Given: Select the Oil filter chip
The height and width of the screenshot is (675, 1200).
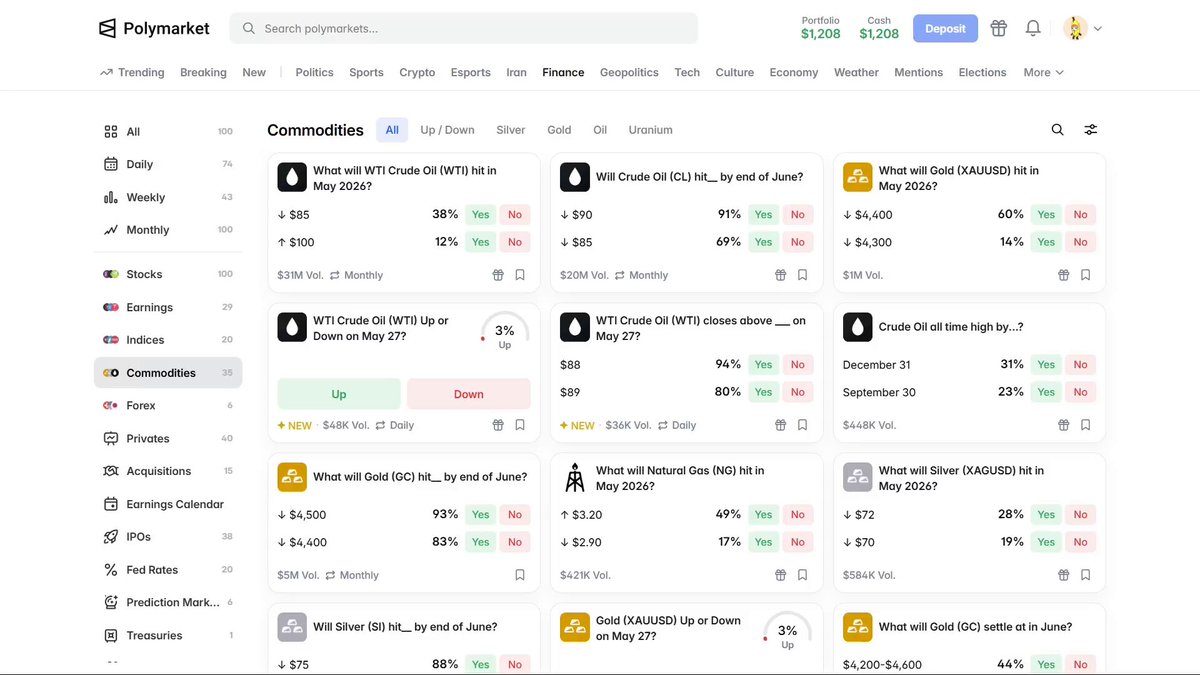Looking at the screenshot, I should click(600, 130).
